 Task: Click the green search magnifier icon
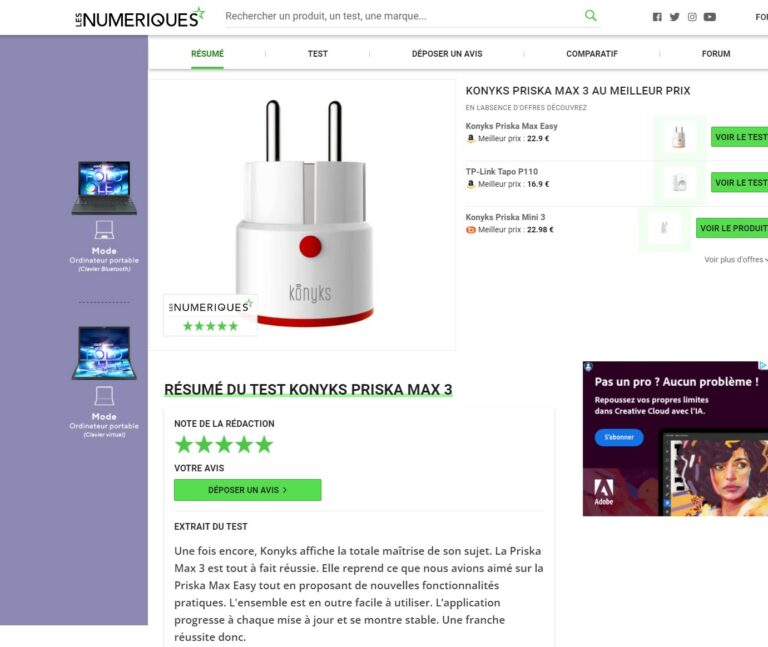coord(591,16)
